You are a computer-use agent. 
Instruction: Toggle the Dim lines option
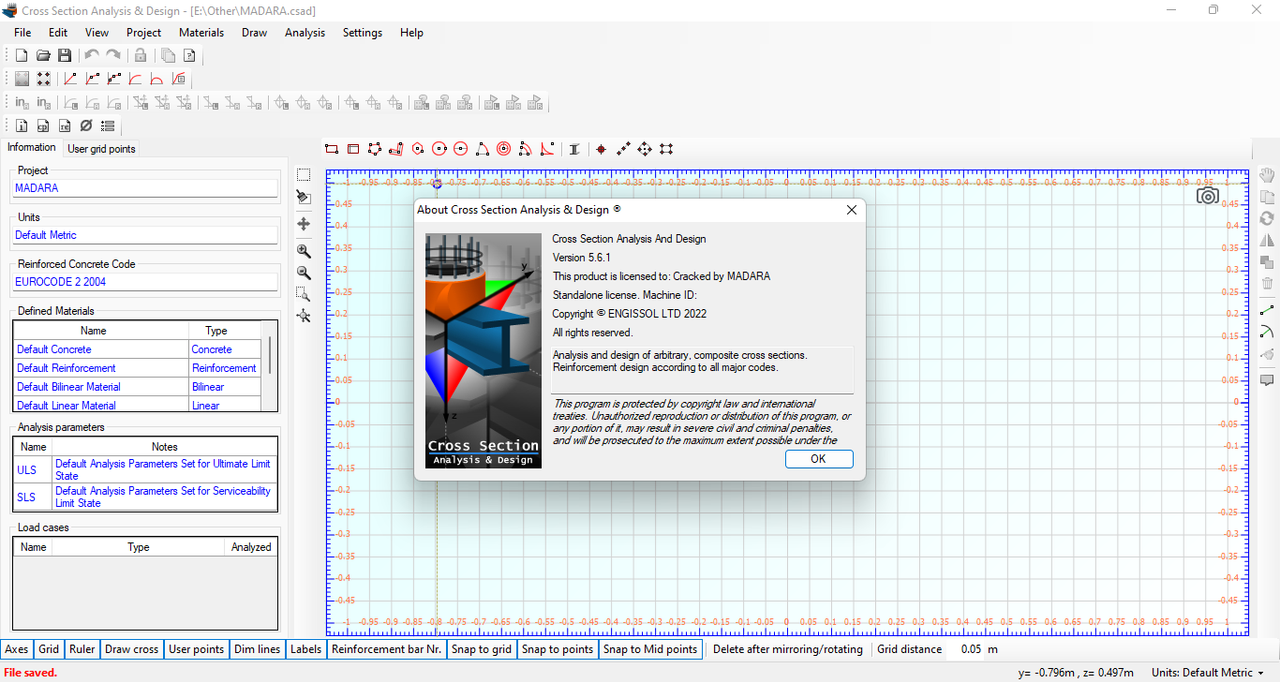click(257, 649)
